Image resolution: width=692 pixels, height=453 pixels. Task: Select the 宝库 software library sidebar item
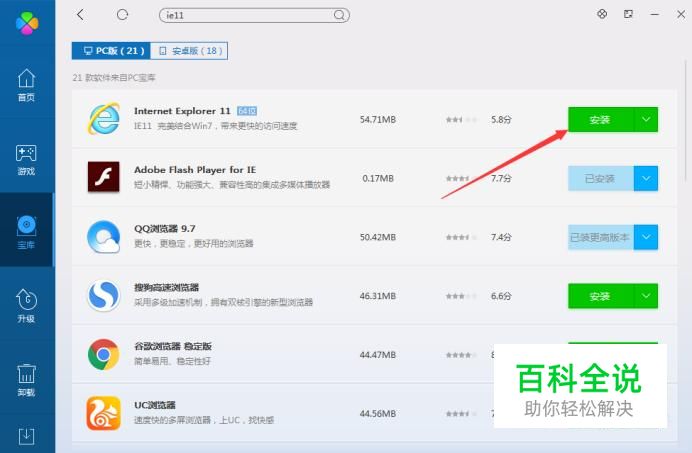click(x=26, y=232)
